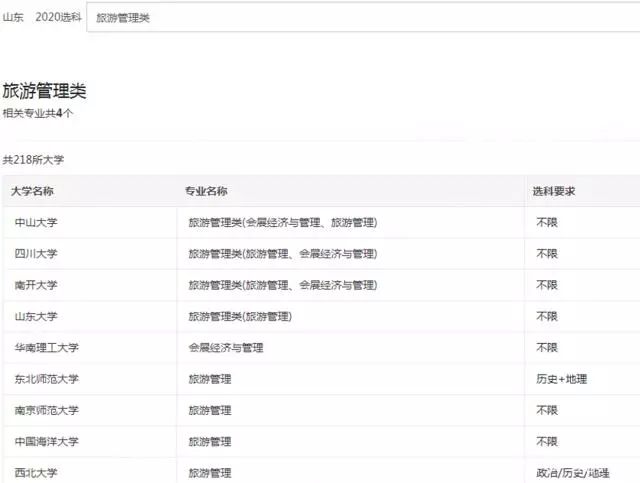Click the 相关专业共4个 text

pos(38,113)
